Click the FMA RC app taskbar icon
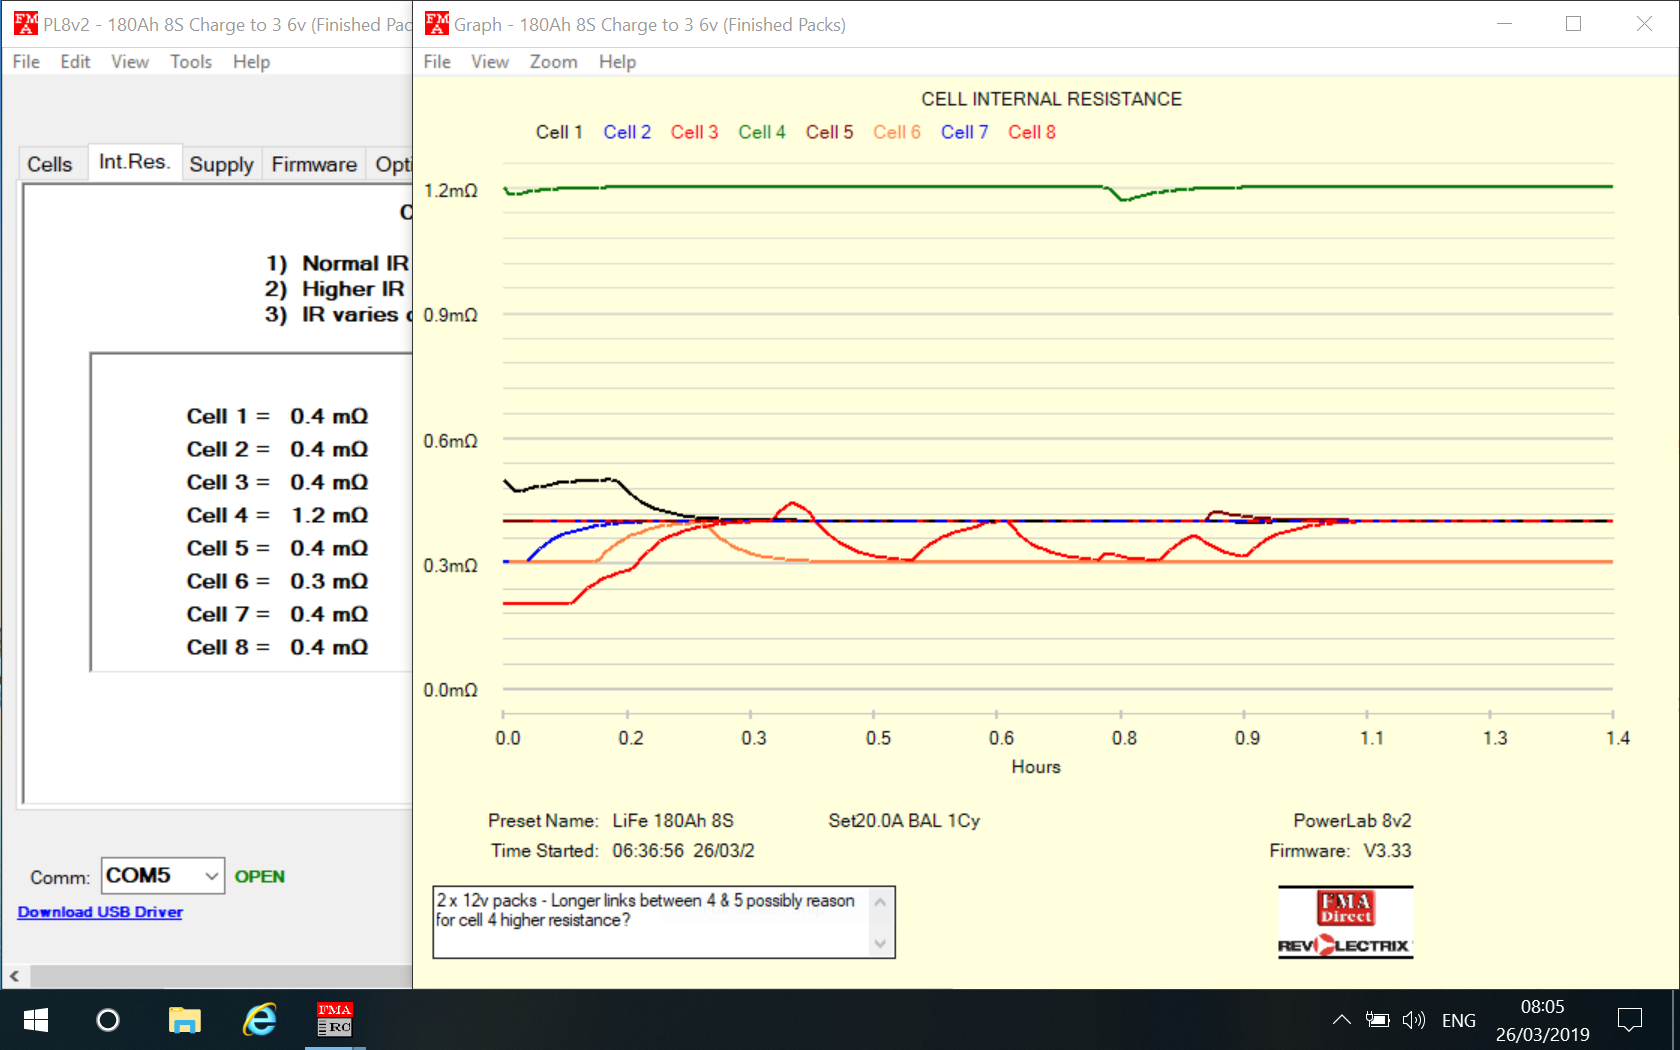This screenshot has height=1050, width=1680. coord(334,1019)
